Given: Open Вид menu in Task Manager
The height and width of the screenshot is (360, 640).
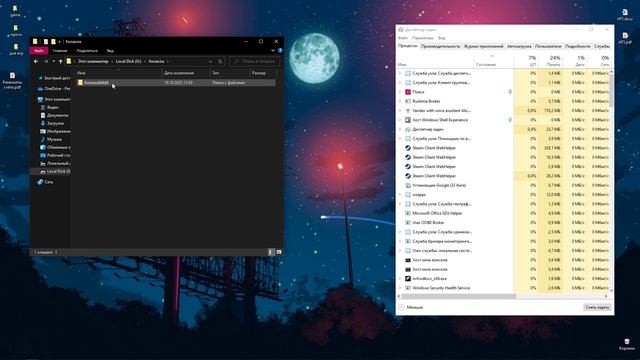Looking at the screenshot, I should point(442,38).
